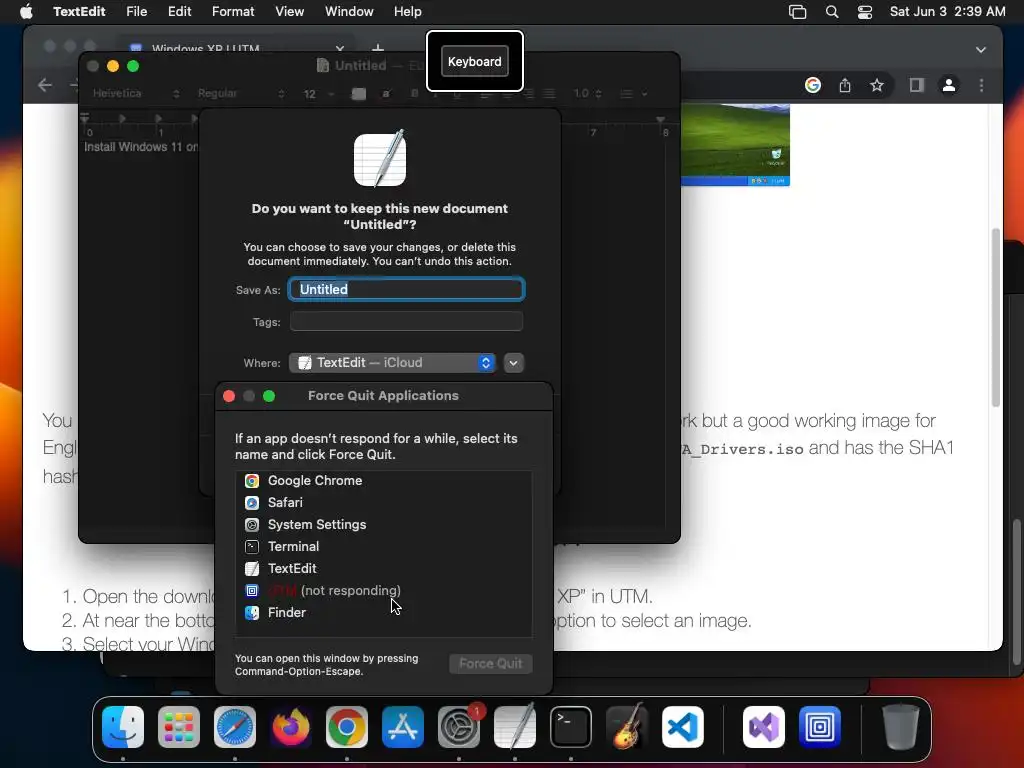The image size is (1024, 768).
Task: Click Chrome's share page icon
Action: point(844,85)
